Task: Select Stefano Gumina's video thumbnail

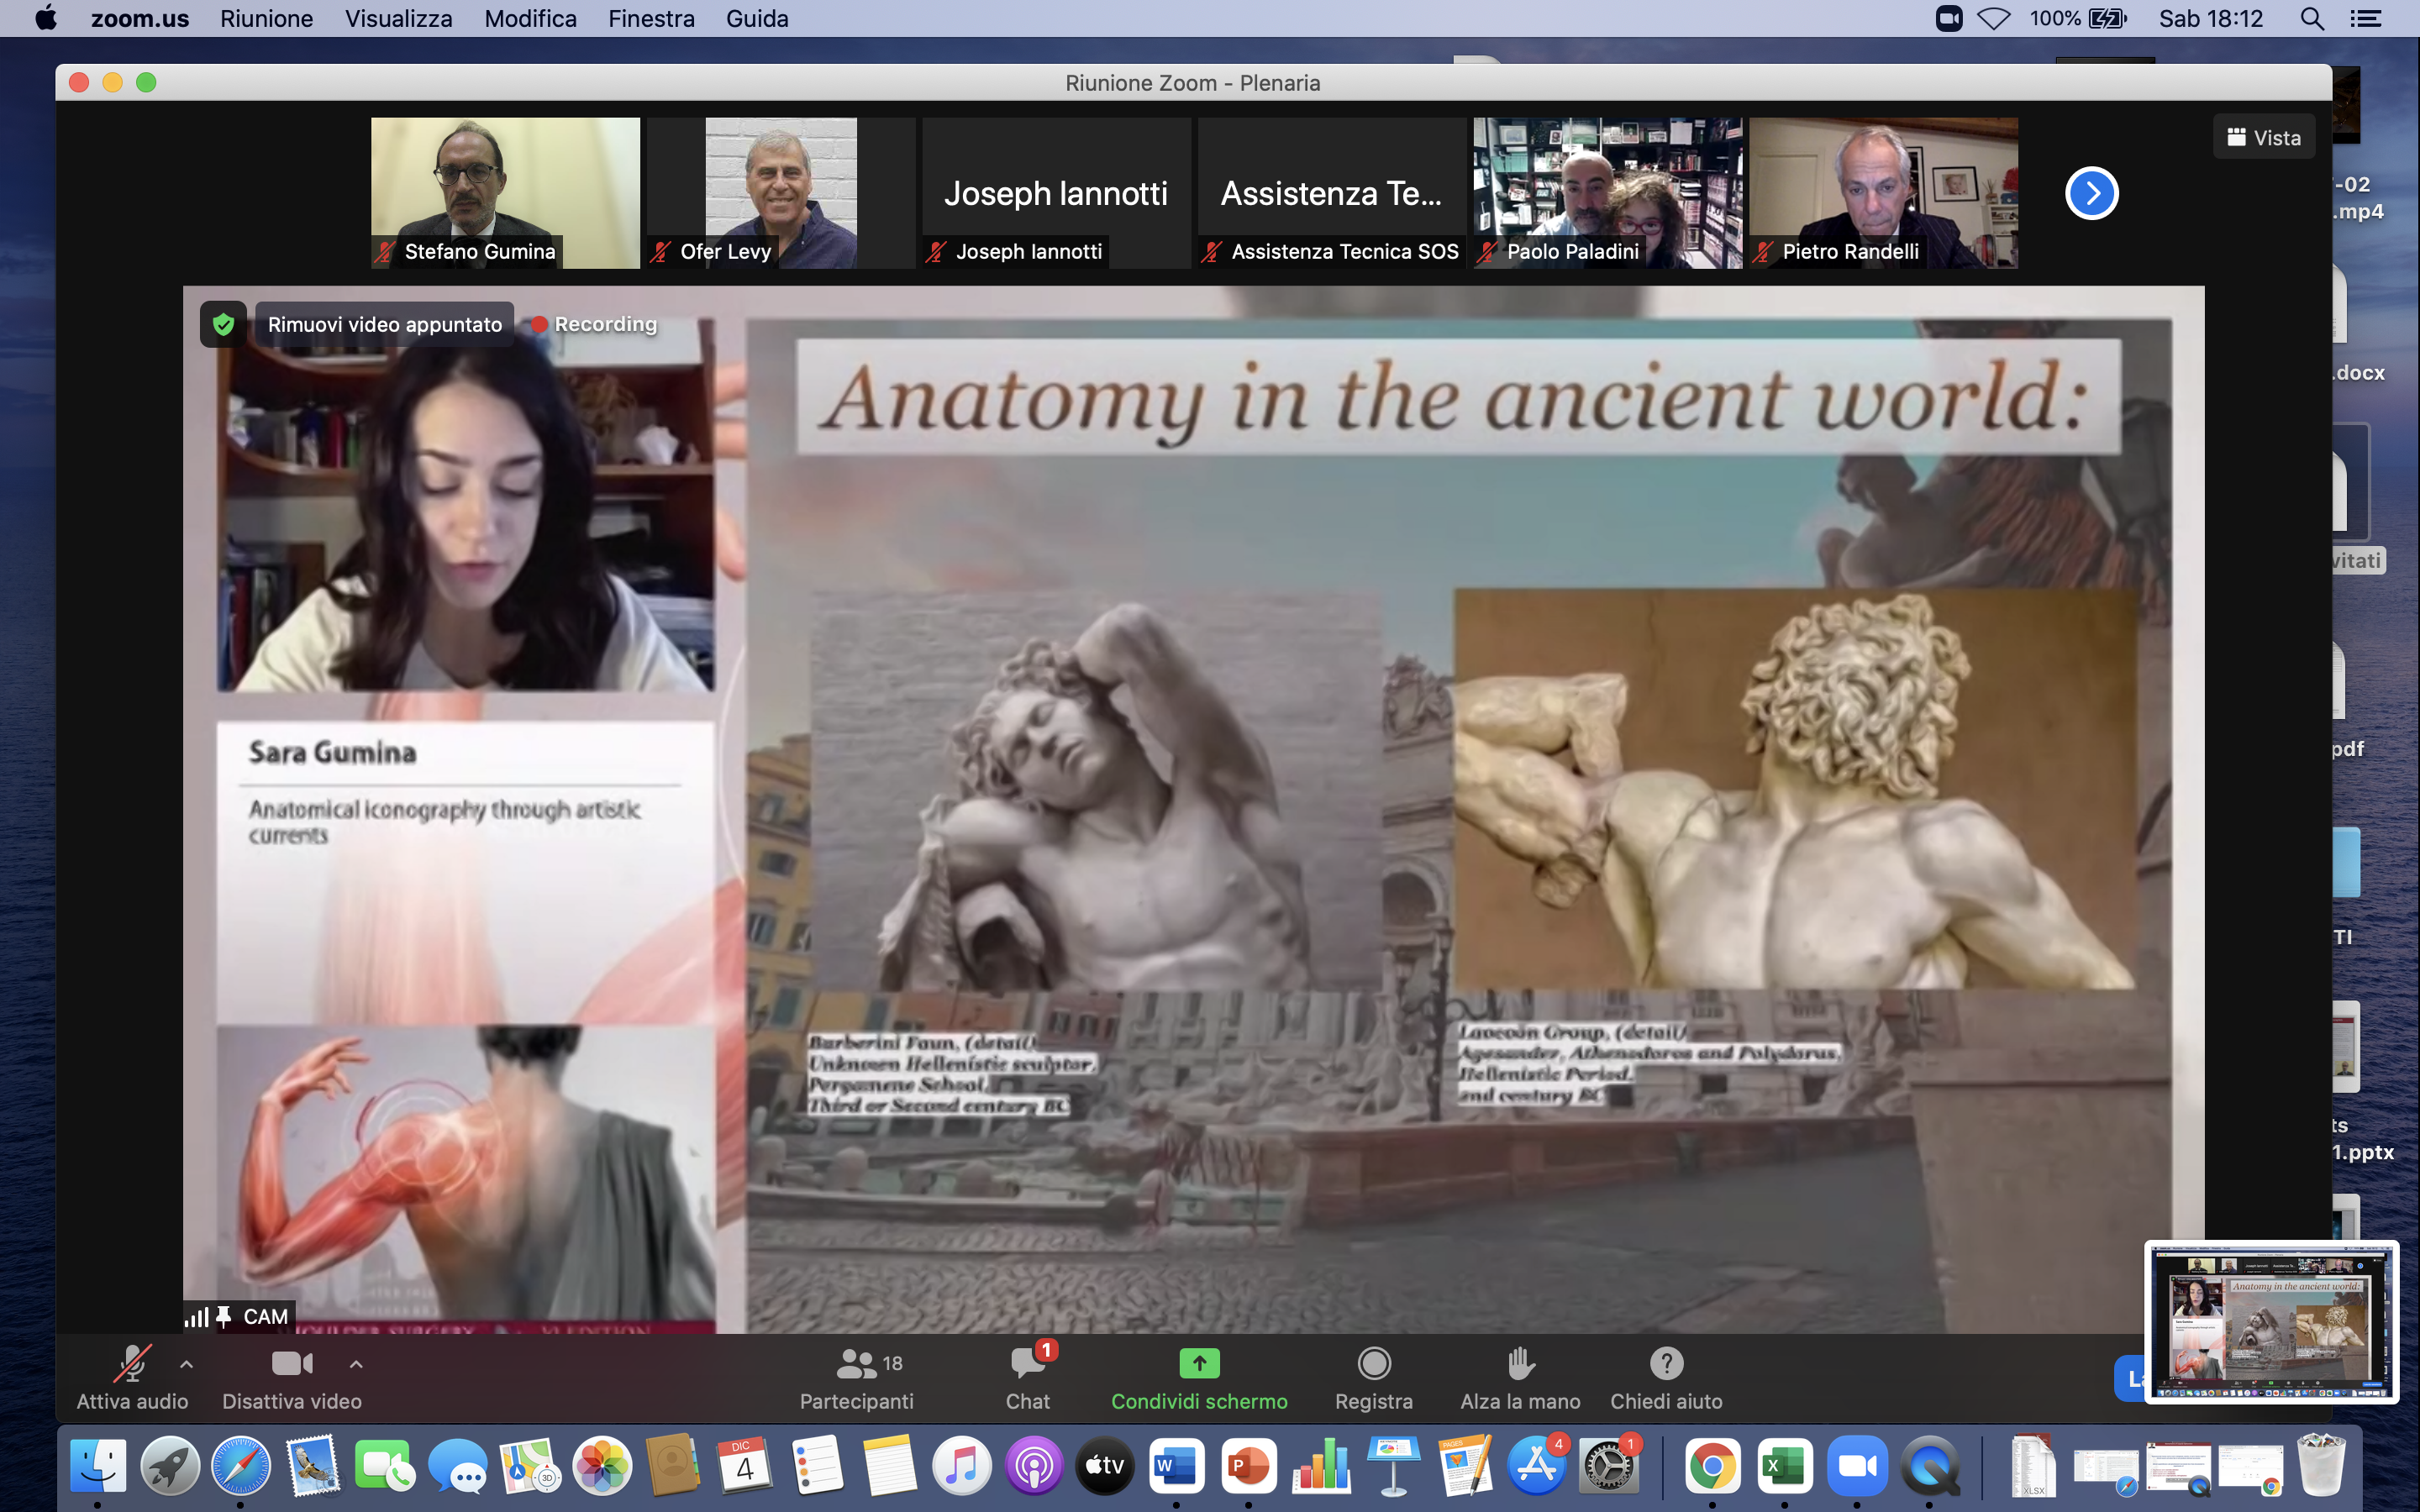Action: point(505,192)
